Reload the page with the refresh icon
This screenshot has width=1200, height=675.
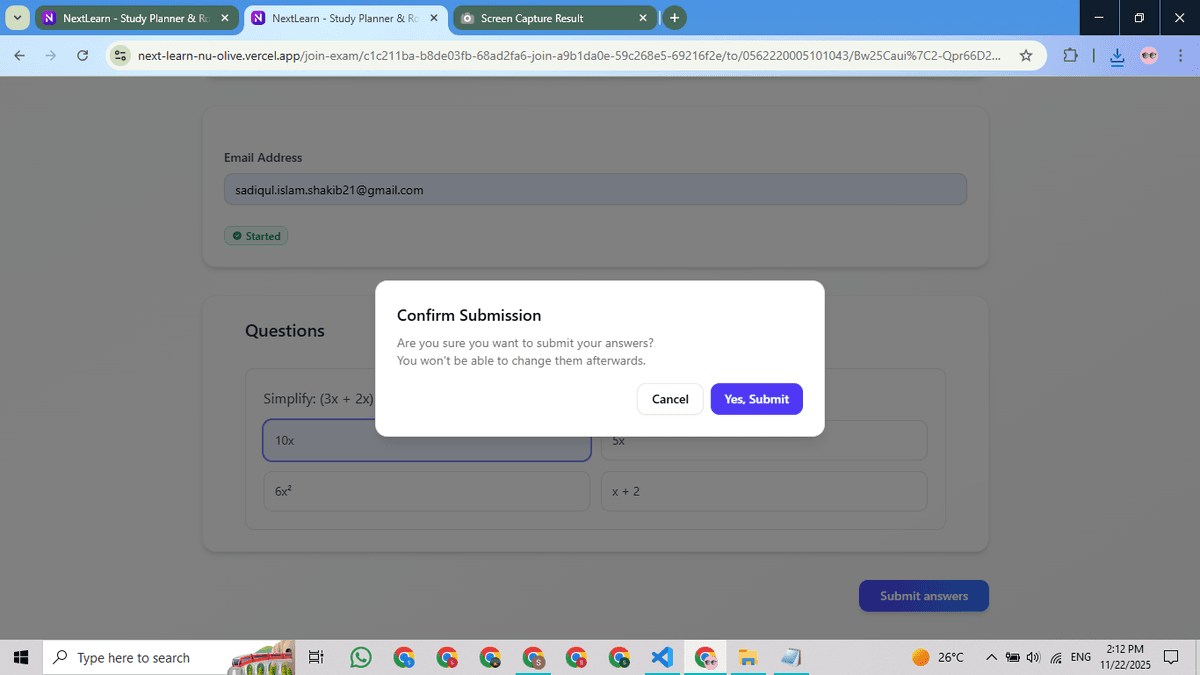click(x=83, y=56)
